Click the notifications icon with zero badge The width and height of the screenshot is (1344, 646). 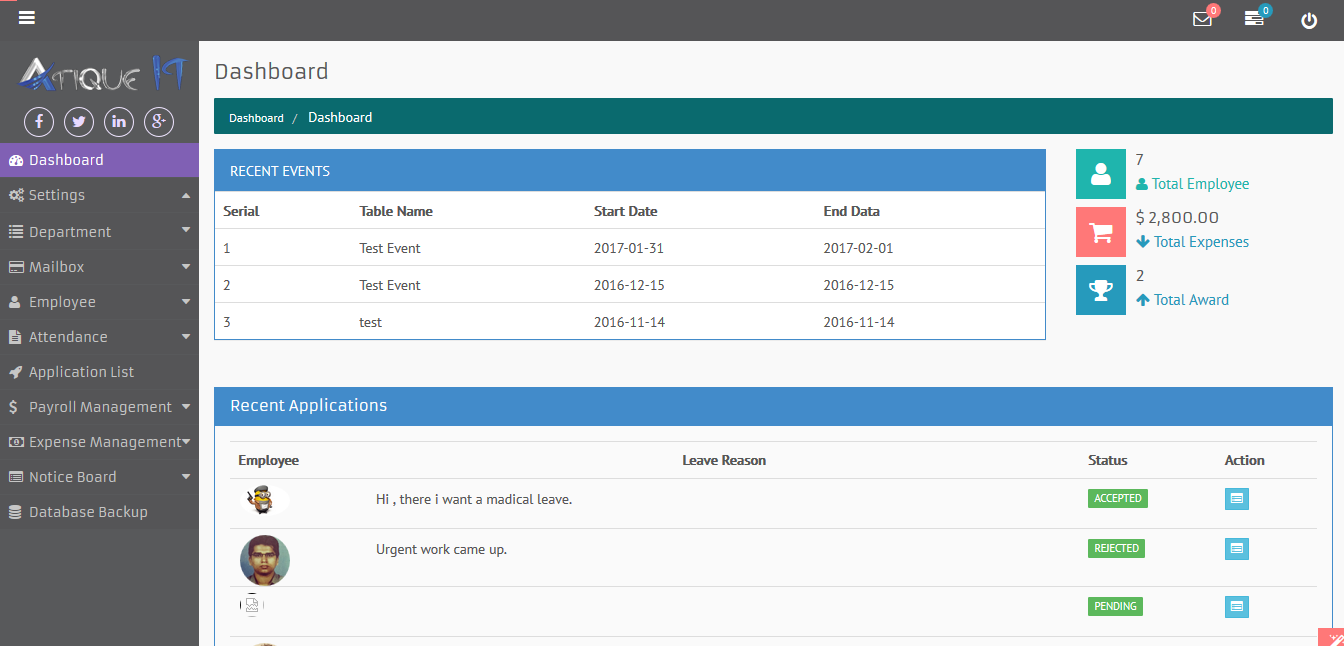click(x=1256, y=18)
